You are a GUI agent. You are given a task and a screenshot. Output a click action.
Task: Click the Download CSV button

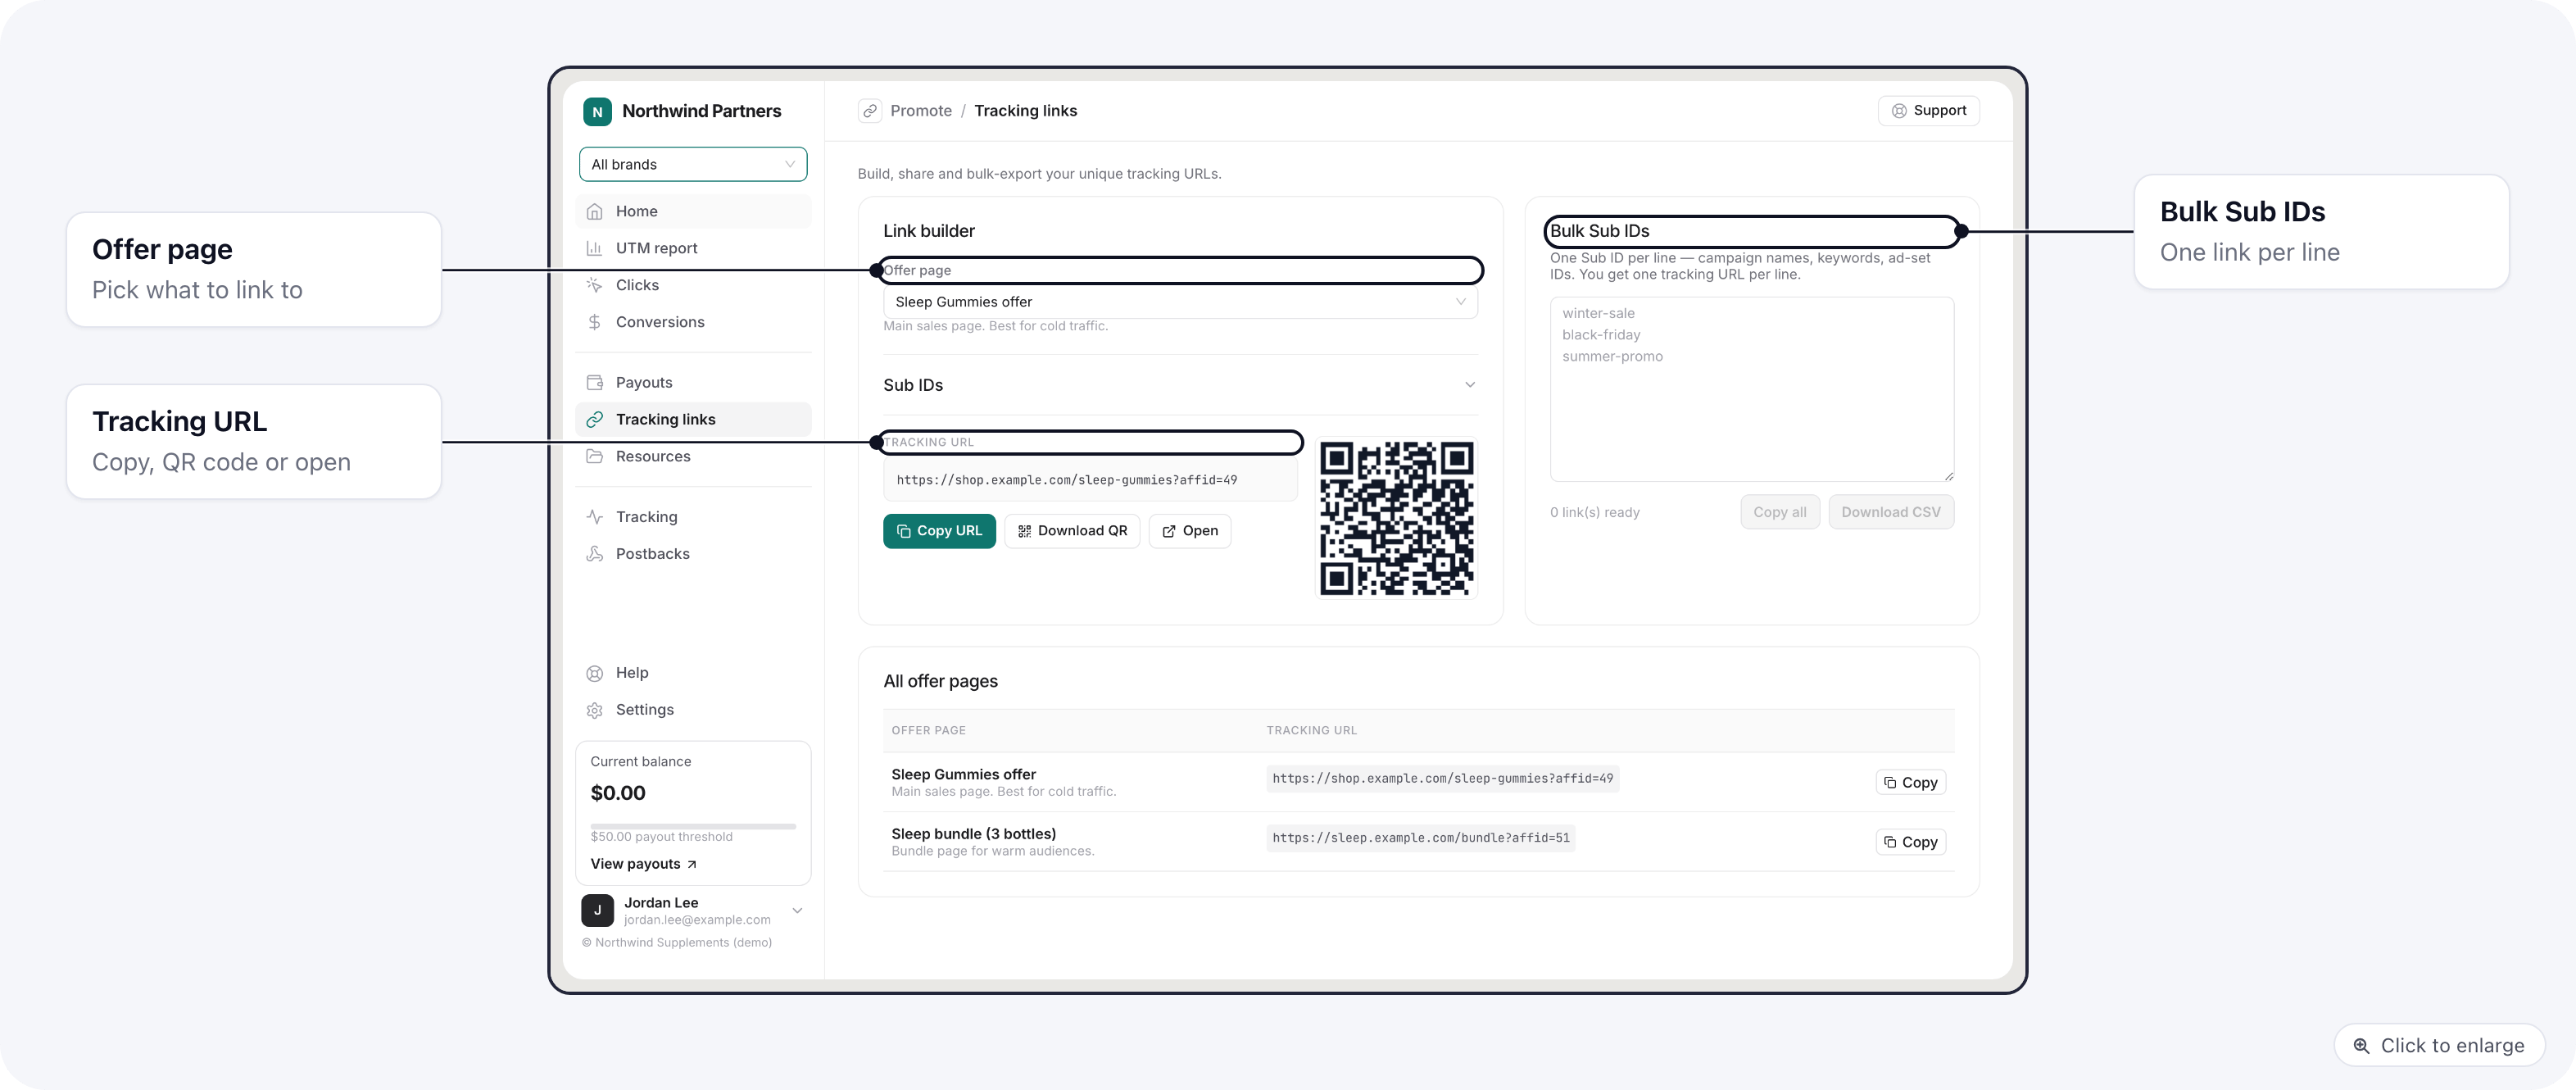point(1890,512)
